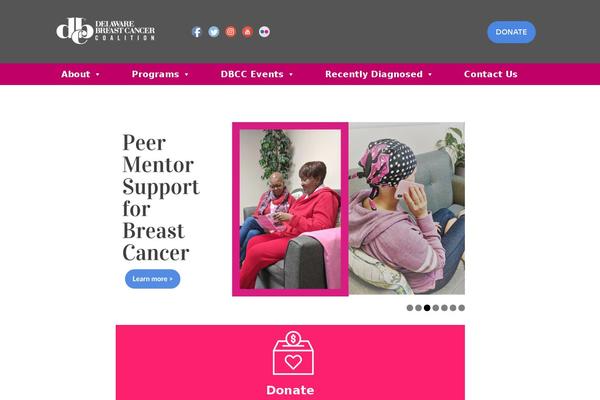Screen dimensions: 600x400
Task: Open the Facebook social icon
Action: [197, 32]
